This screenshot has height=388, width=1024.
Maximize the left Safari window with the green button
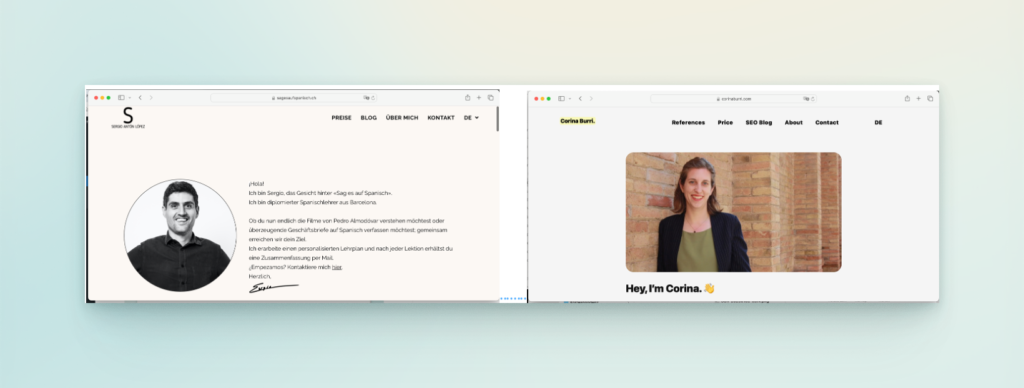pyautogui.click(x=108, y=98)
